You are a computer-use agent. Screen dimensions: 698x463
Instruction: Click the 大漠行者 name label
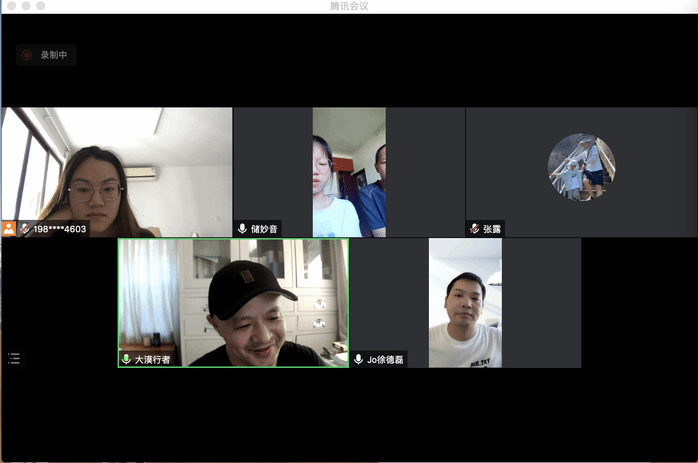[153, 358]
